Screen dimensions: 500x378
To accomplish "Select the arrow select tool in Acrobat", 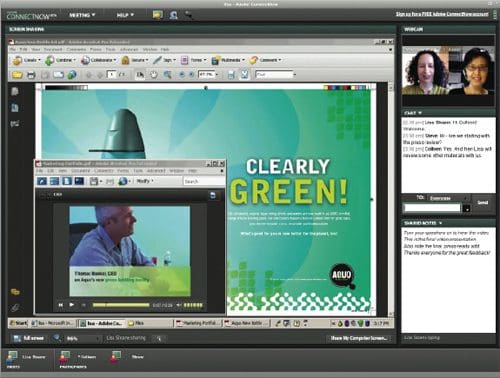I will [x=140, y=75].
